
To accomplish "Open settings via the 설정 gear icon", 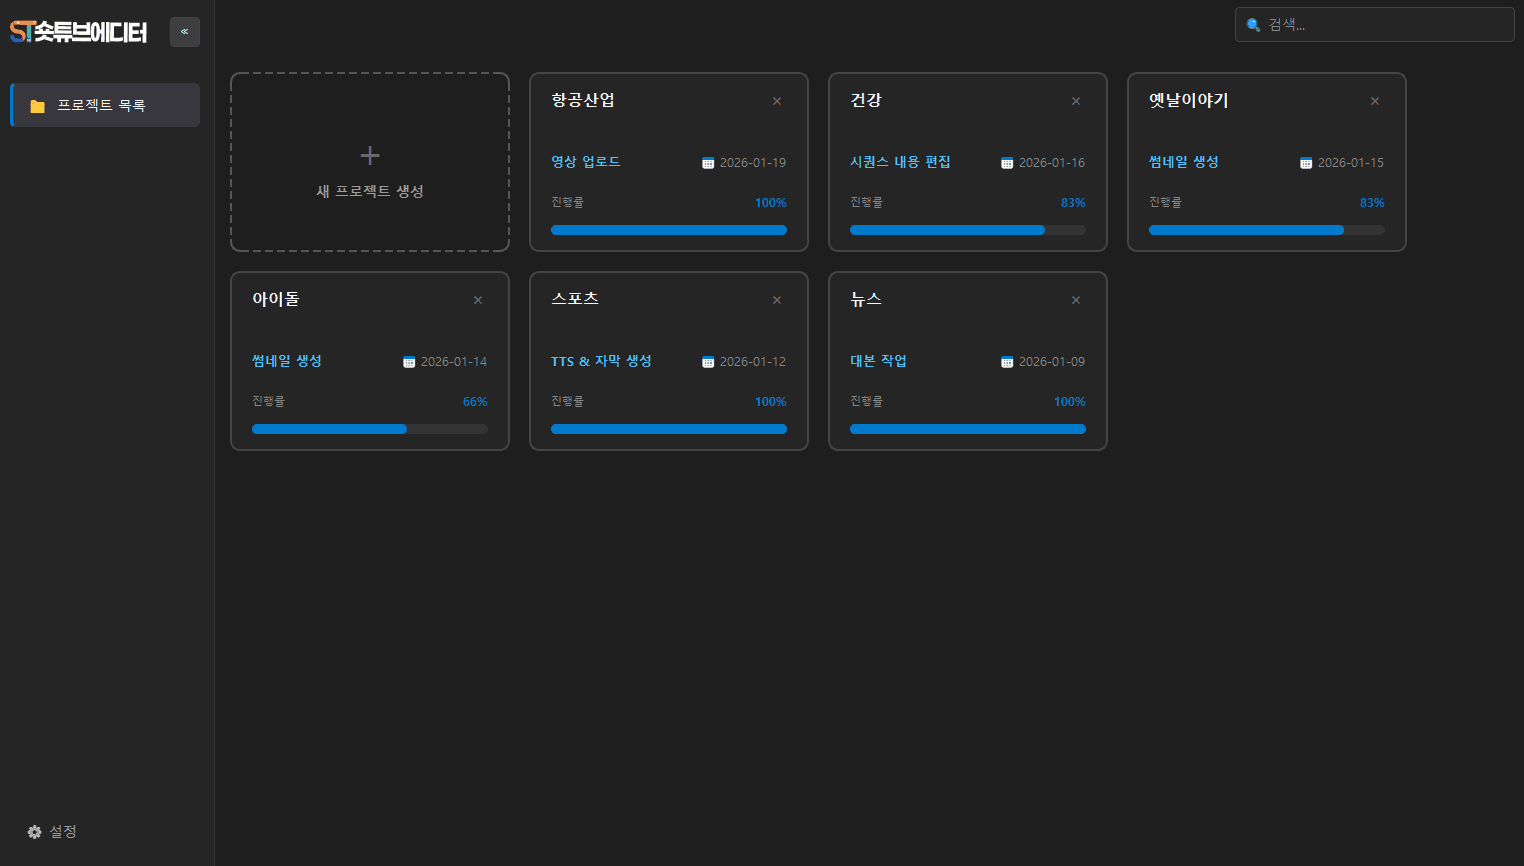I will click(34, 831).
